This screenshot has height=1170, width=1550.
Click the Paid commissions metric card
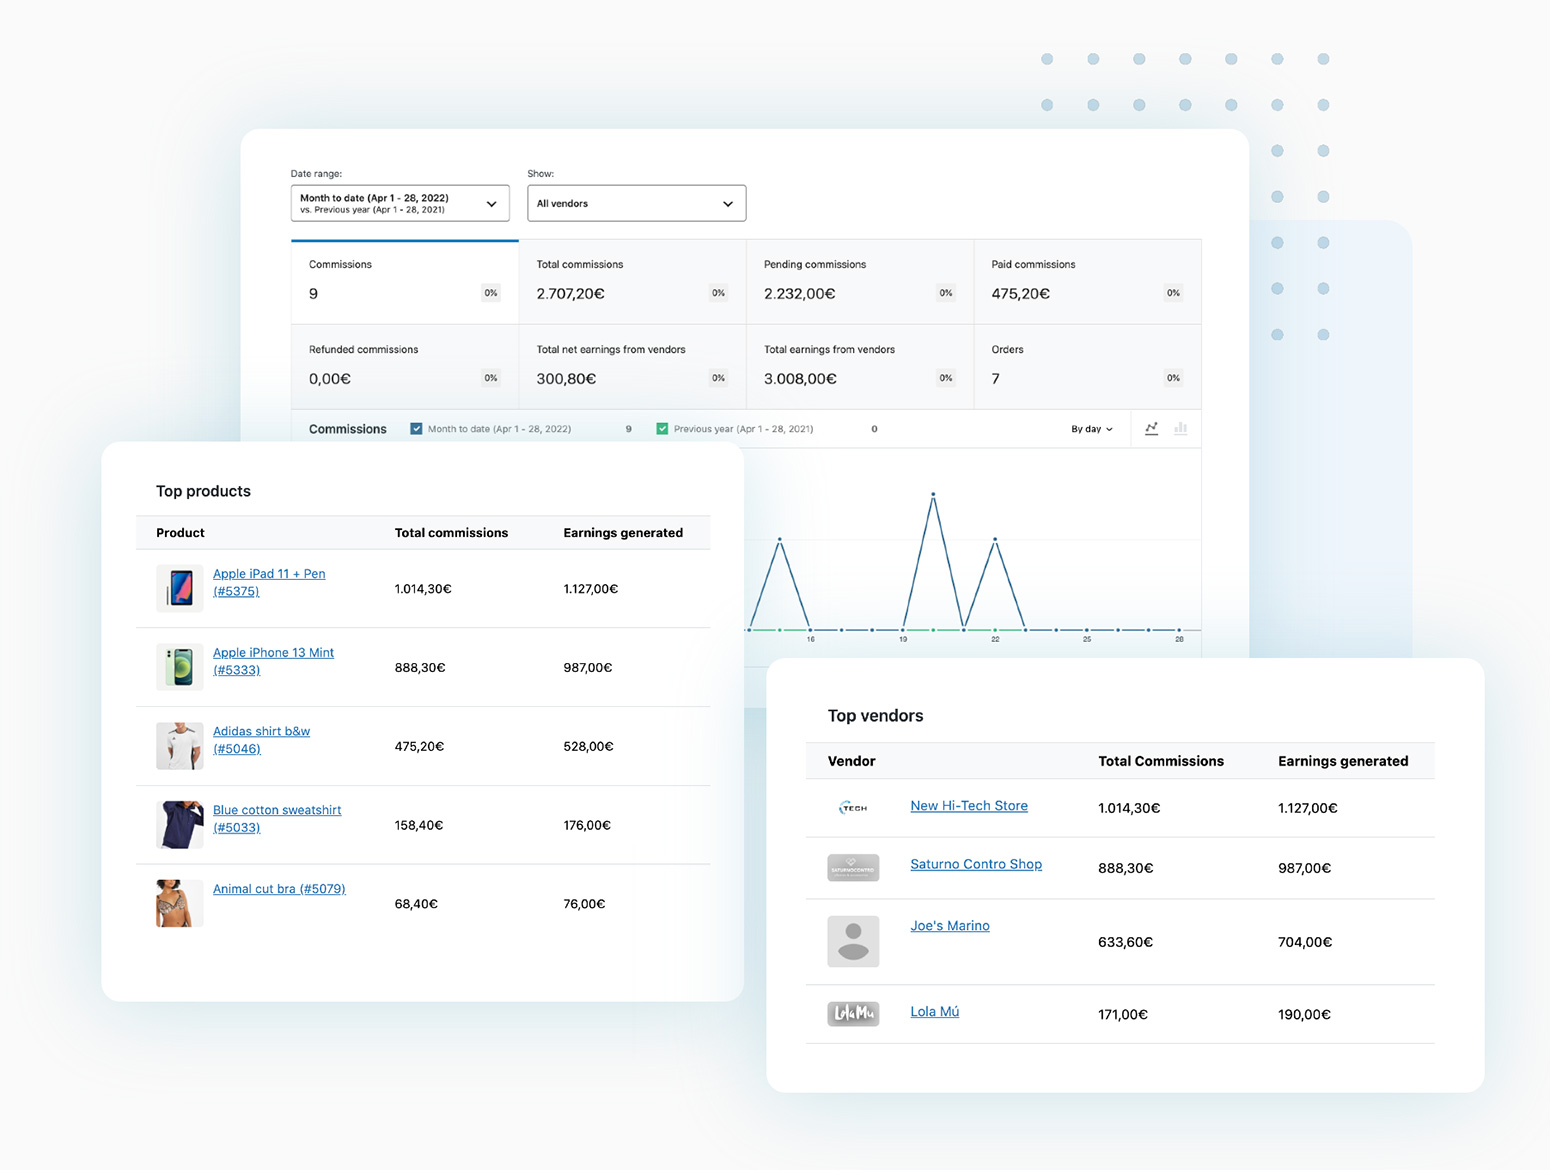point(1086,280)
